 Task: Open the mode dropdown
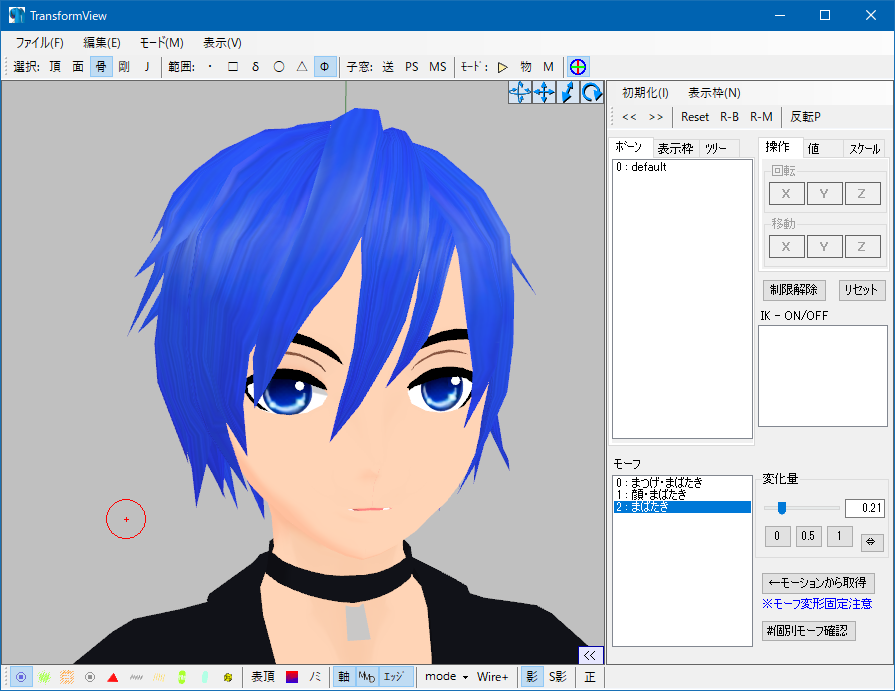click(x=446, y=677)
